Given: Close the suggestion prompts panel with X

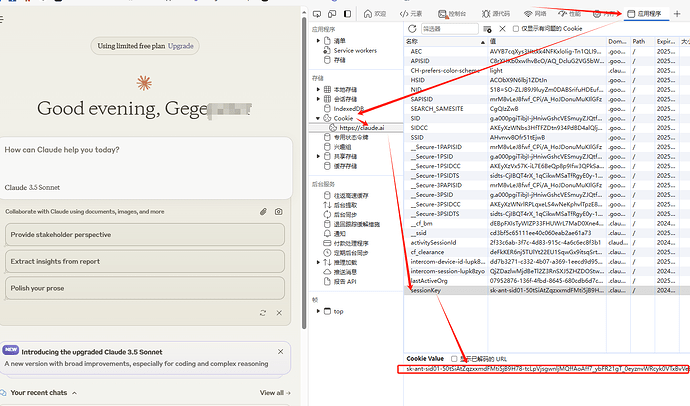Looking at the screenshot, I should pyautogui.click(x=279, y=313).
